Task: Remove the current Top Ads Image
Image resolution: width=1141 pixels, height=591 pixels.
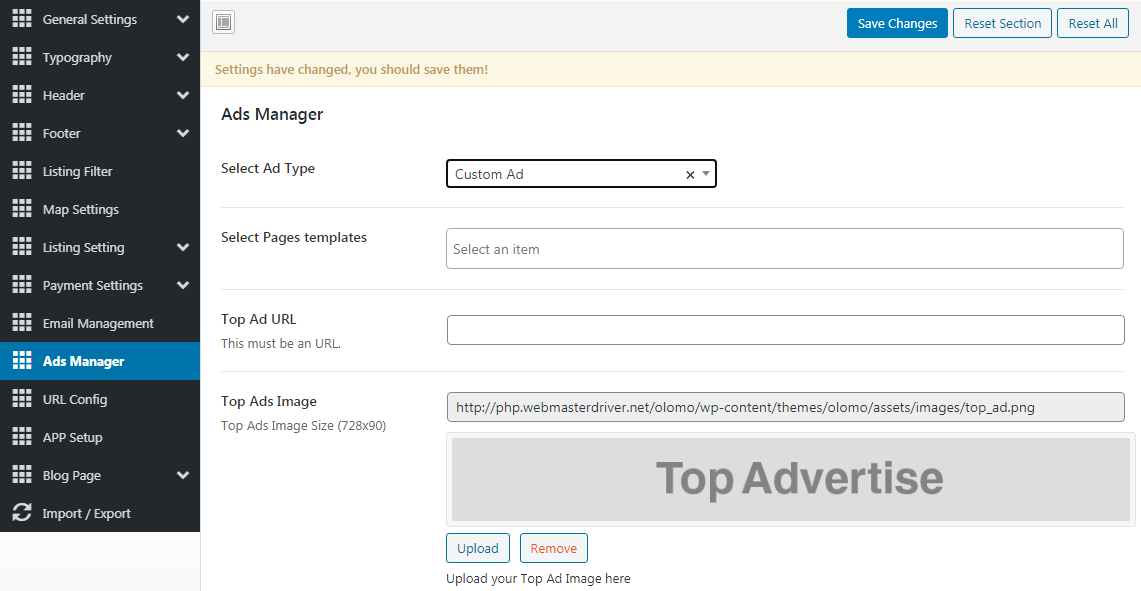Action: (553, 548)
